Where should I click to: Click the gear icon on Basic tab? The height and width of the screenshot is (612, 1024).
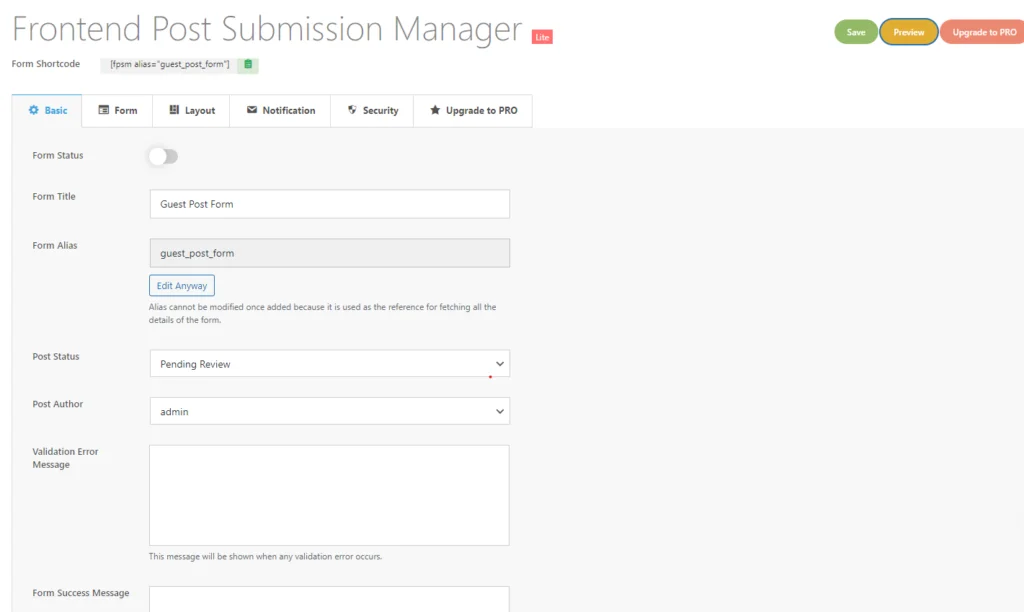[x=34, y=110]
